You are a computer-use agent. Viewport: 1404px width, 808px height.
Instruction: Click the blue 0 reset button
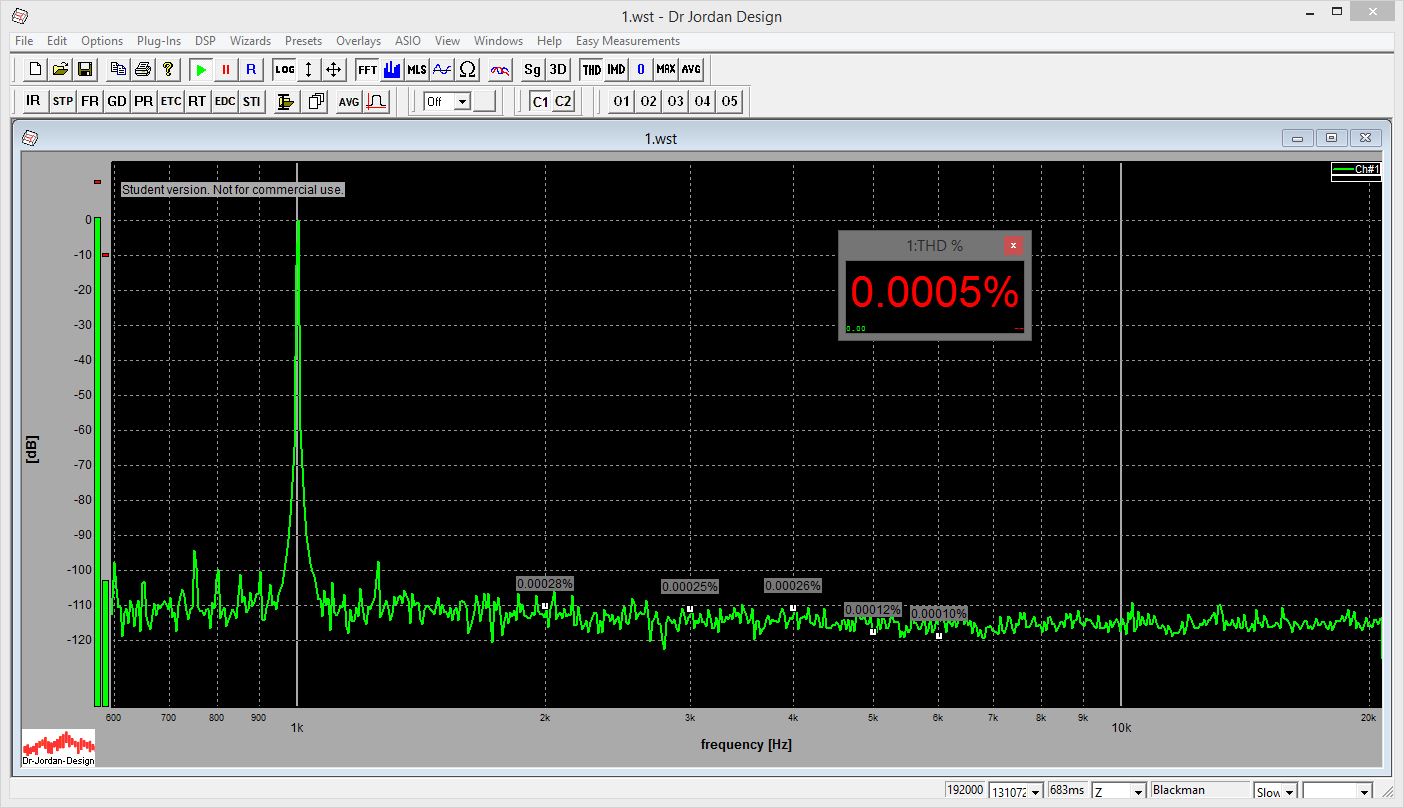click(x=641, y=69)
